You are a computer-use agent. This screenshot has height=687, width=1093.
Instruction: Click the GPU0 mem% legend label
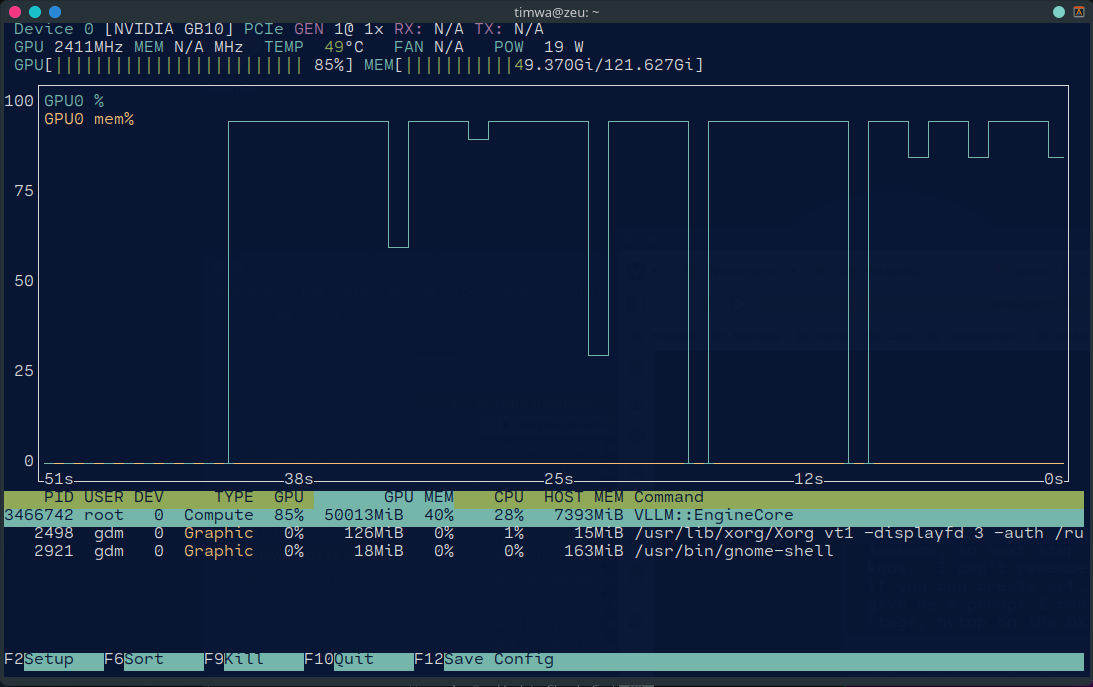tap(89, 119)
